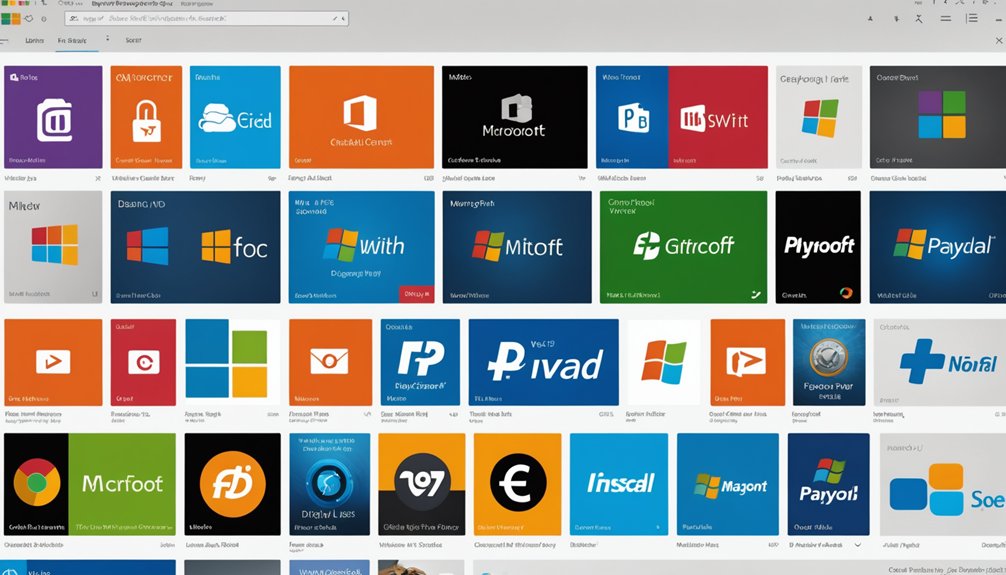The width and height of the screenshot is (1006, 575).
Task: Open the gray Mikdw Windows logo tile
Action: click(53, 246)
